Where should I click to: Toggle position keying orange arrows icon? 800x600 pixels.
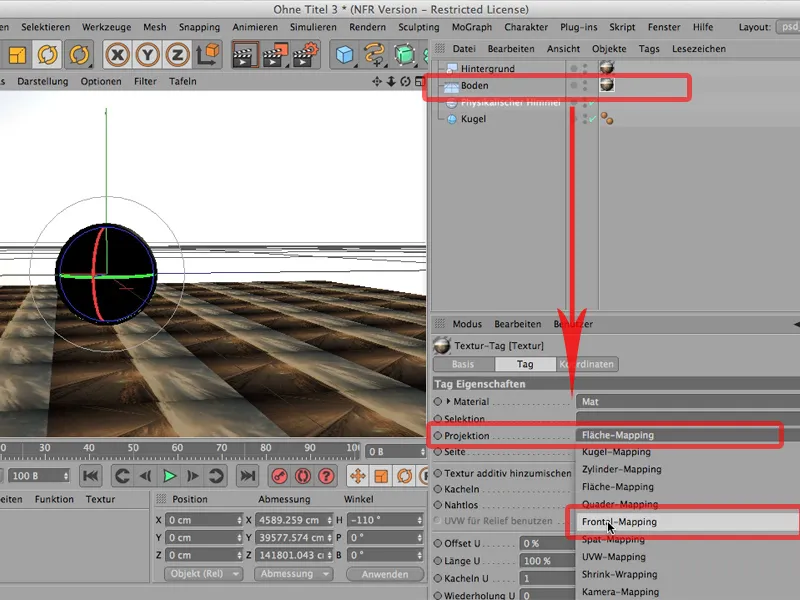(358, 476)
